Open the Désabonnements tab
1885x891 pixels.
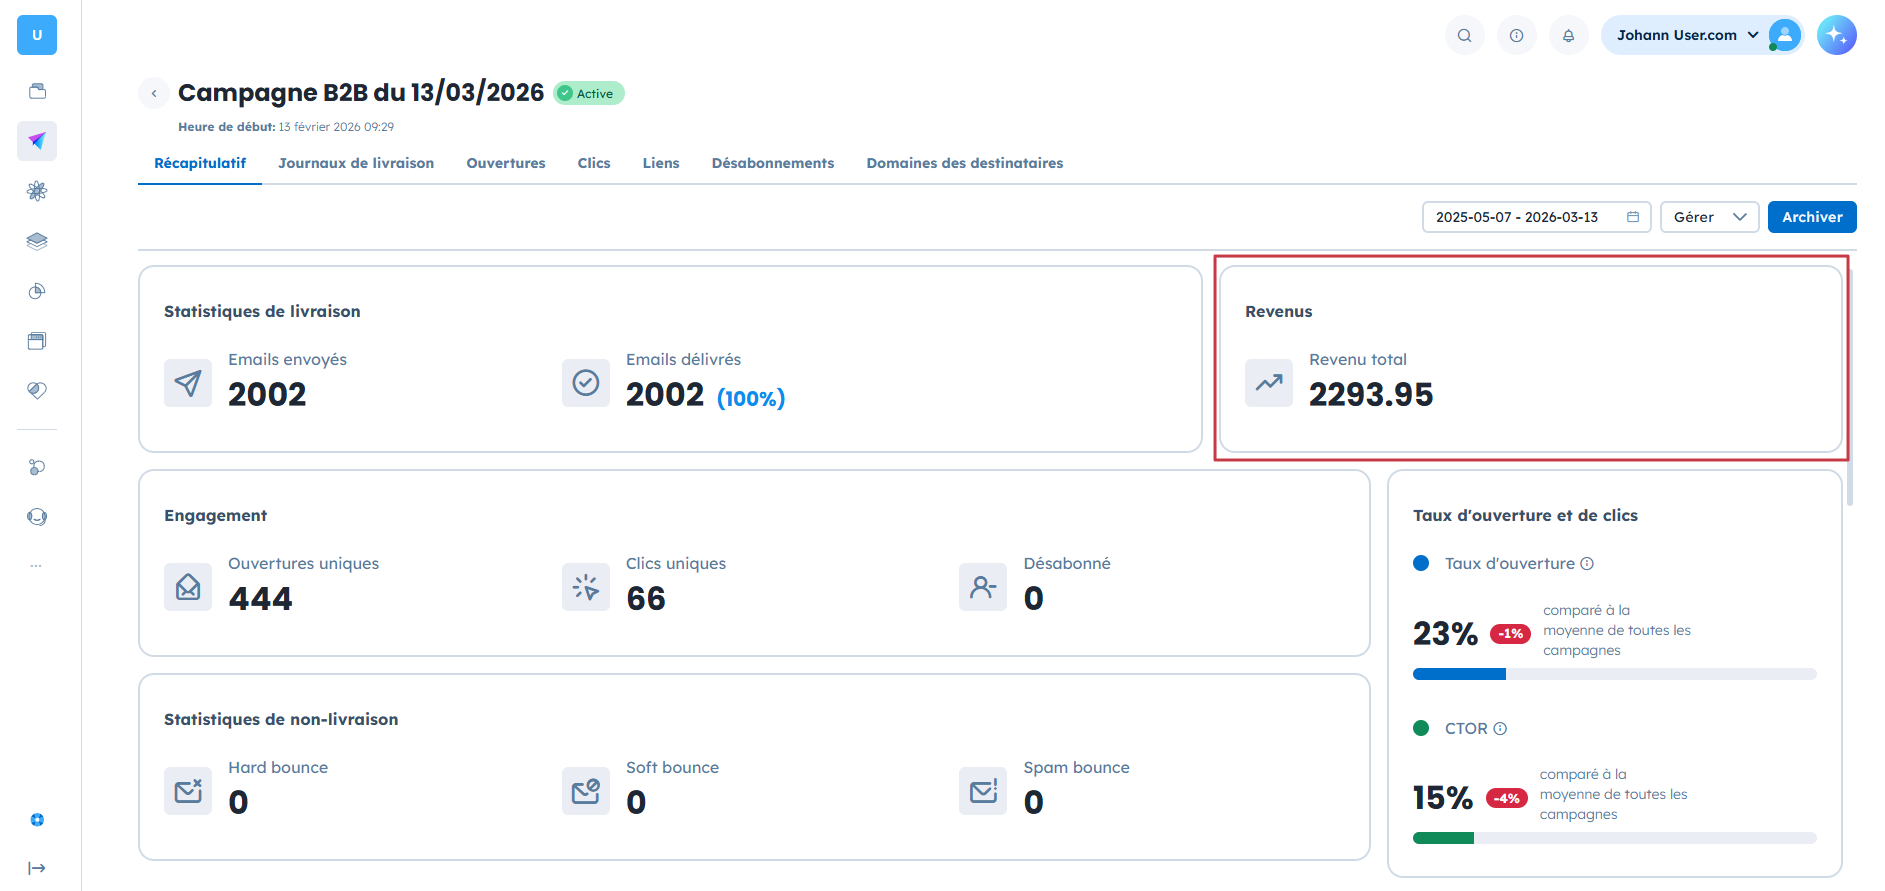[x=772, y=163]
